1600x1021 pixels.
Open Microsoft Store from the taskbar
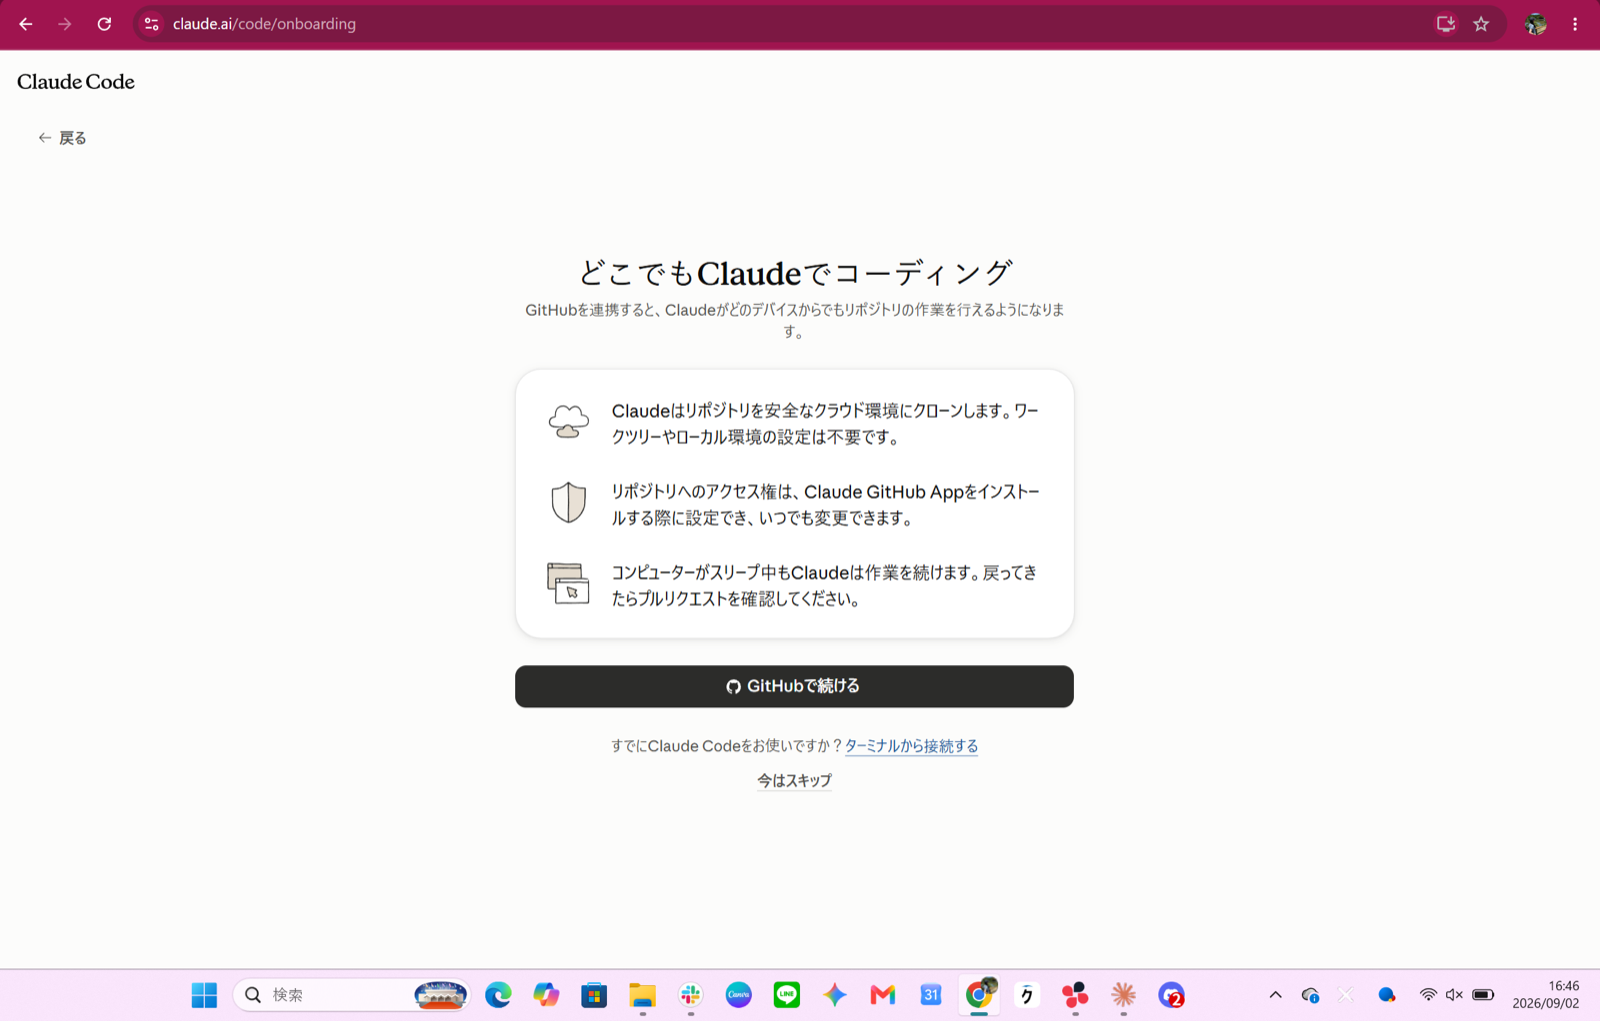point(594,995)
